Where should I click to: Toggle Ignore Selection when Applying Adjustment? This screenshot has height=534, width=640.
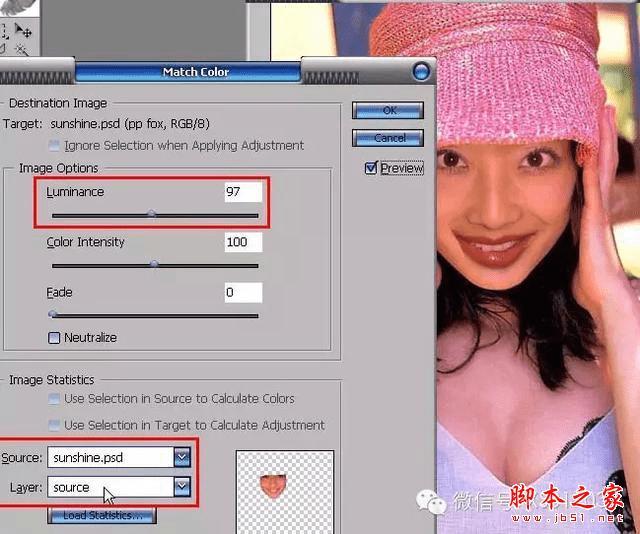pyautogui.click(x=54, y=145)
